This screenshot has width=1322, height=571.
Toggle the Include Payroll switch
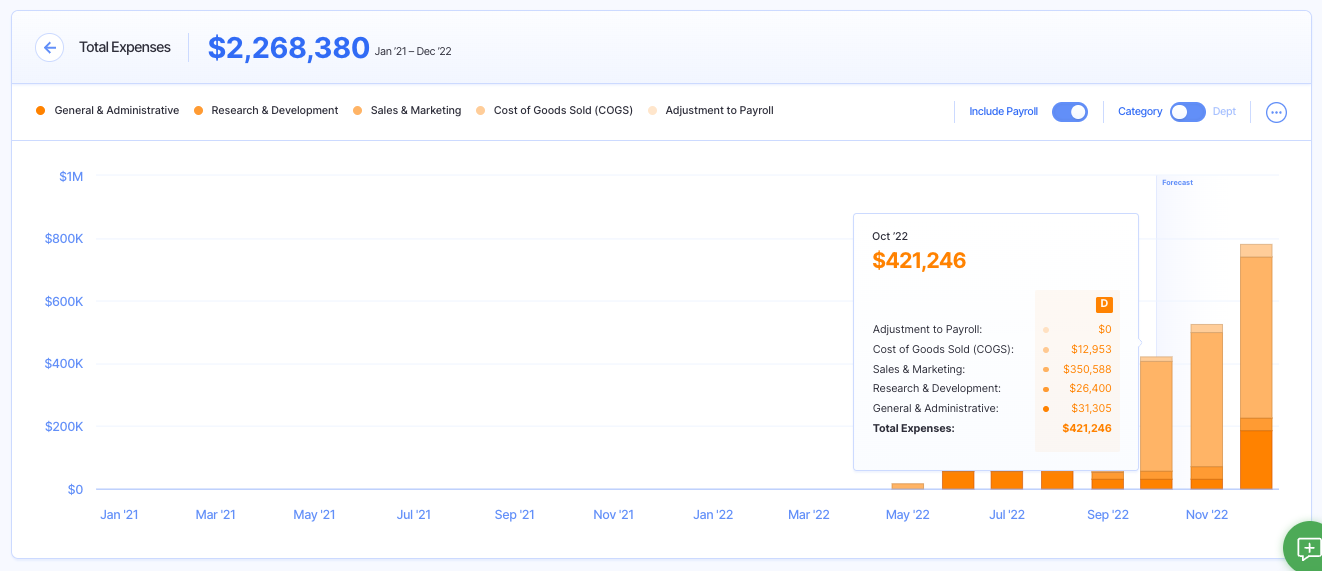coord(1069,112)
